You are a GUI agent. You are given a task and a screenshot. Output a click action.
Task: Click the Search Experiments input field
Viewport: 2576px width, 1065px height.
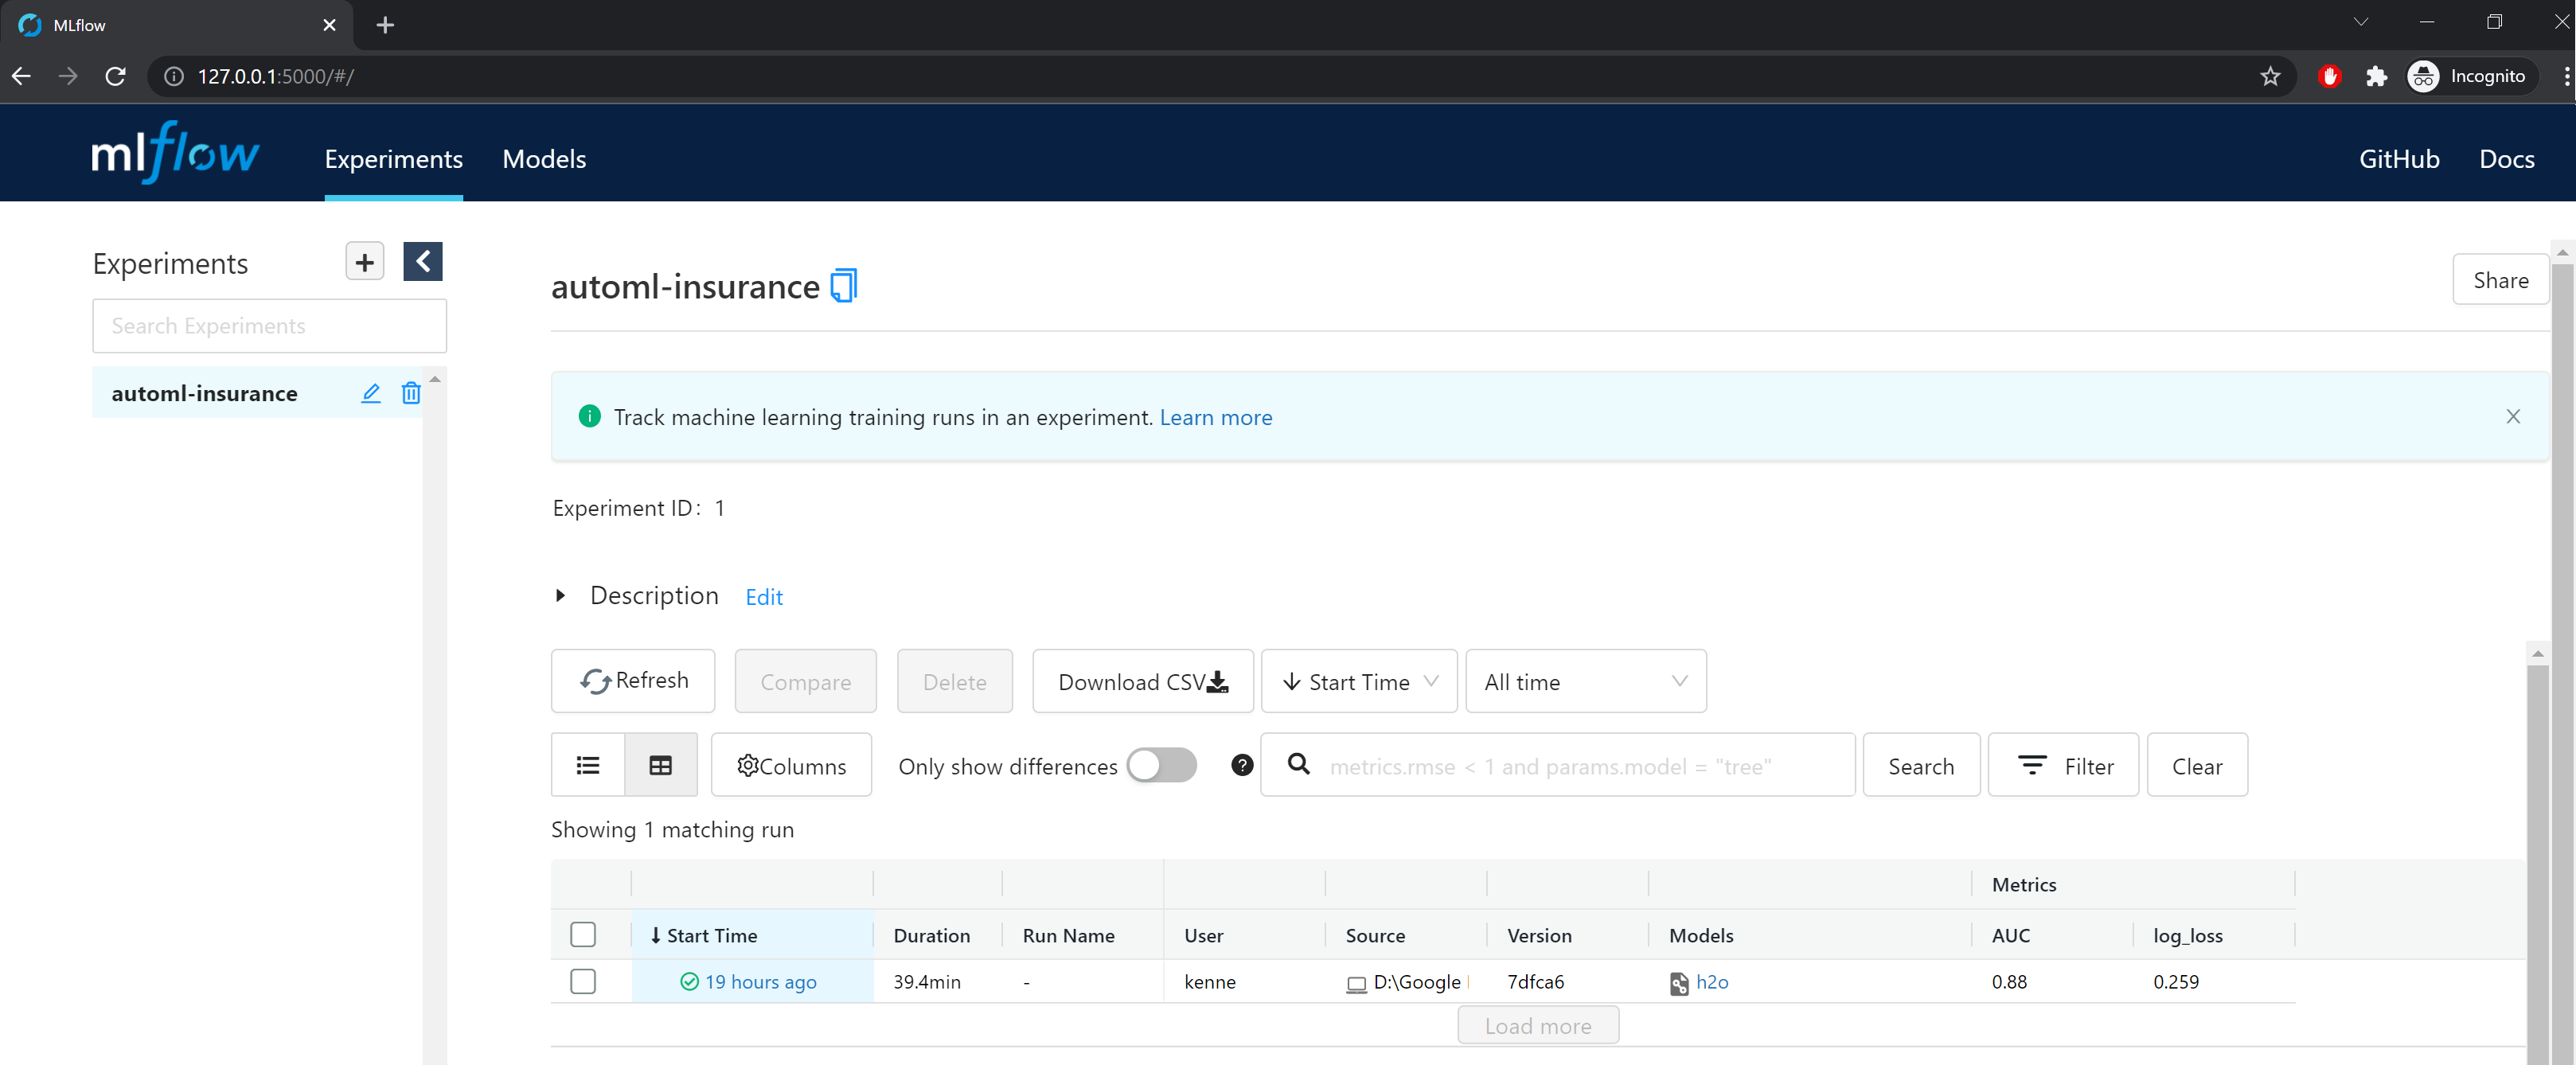[x=269, y=326]
